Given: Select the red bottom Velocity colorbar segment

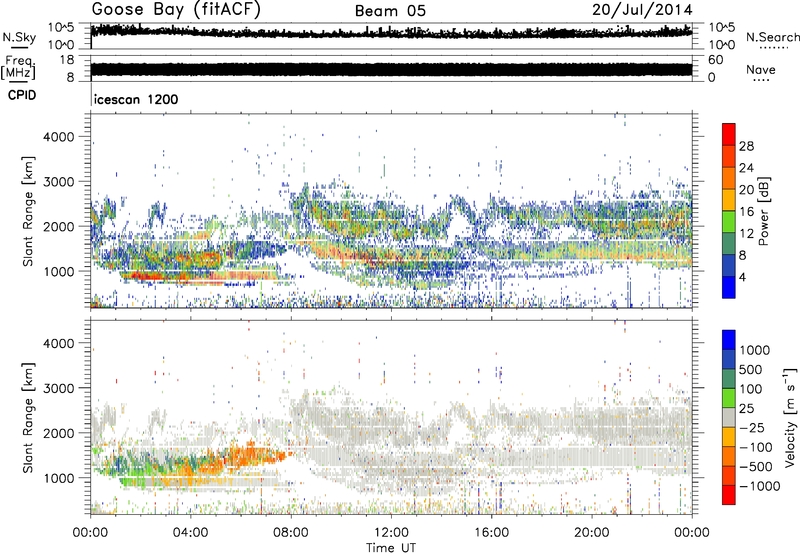Looking at the screenshot, I should [729, 495].
